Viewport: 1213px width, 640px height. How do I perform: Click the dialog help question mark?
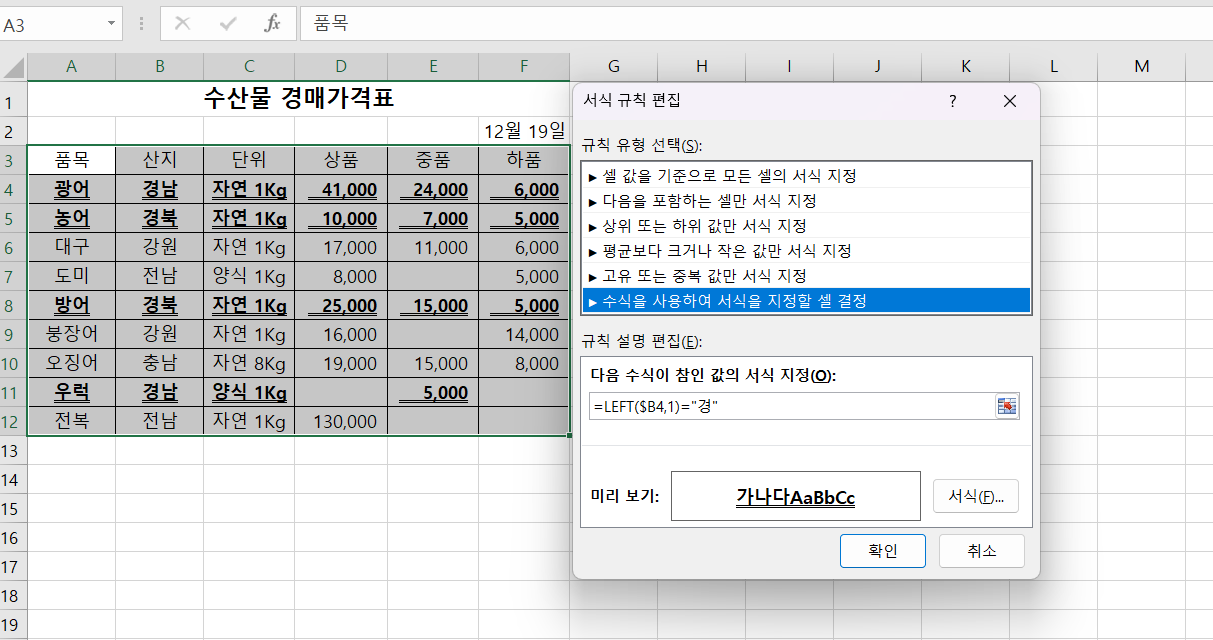coord(953,101)
